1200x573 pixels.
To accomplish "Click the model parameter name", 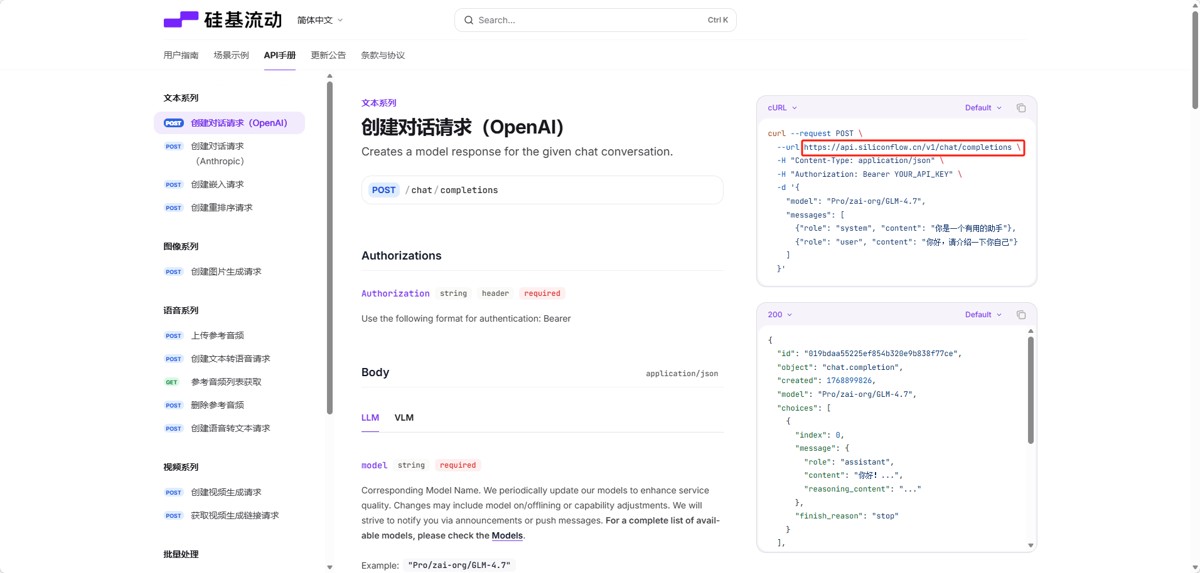I will pos(374,465).
